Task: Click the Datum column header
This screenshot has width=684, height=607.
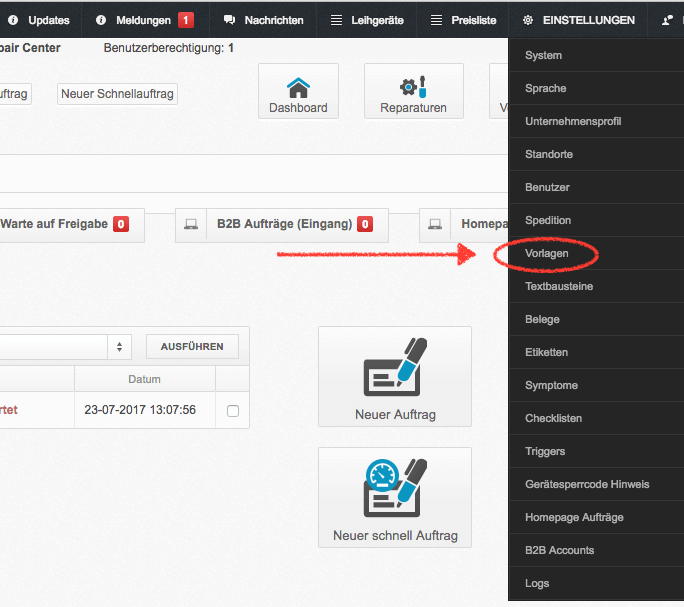Action: [x=144, y=379]
